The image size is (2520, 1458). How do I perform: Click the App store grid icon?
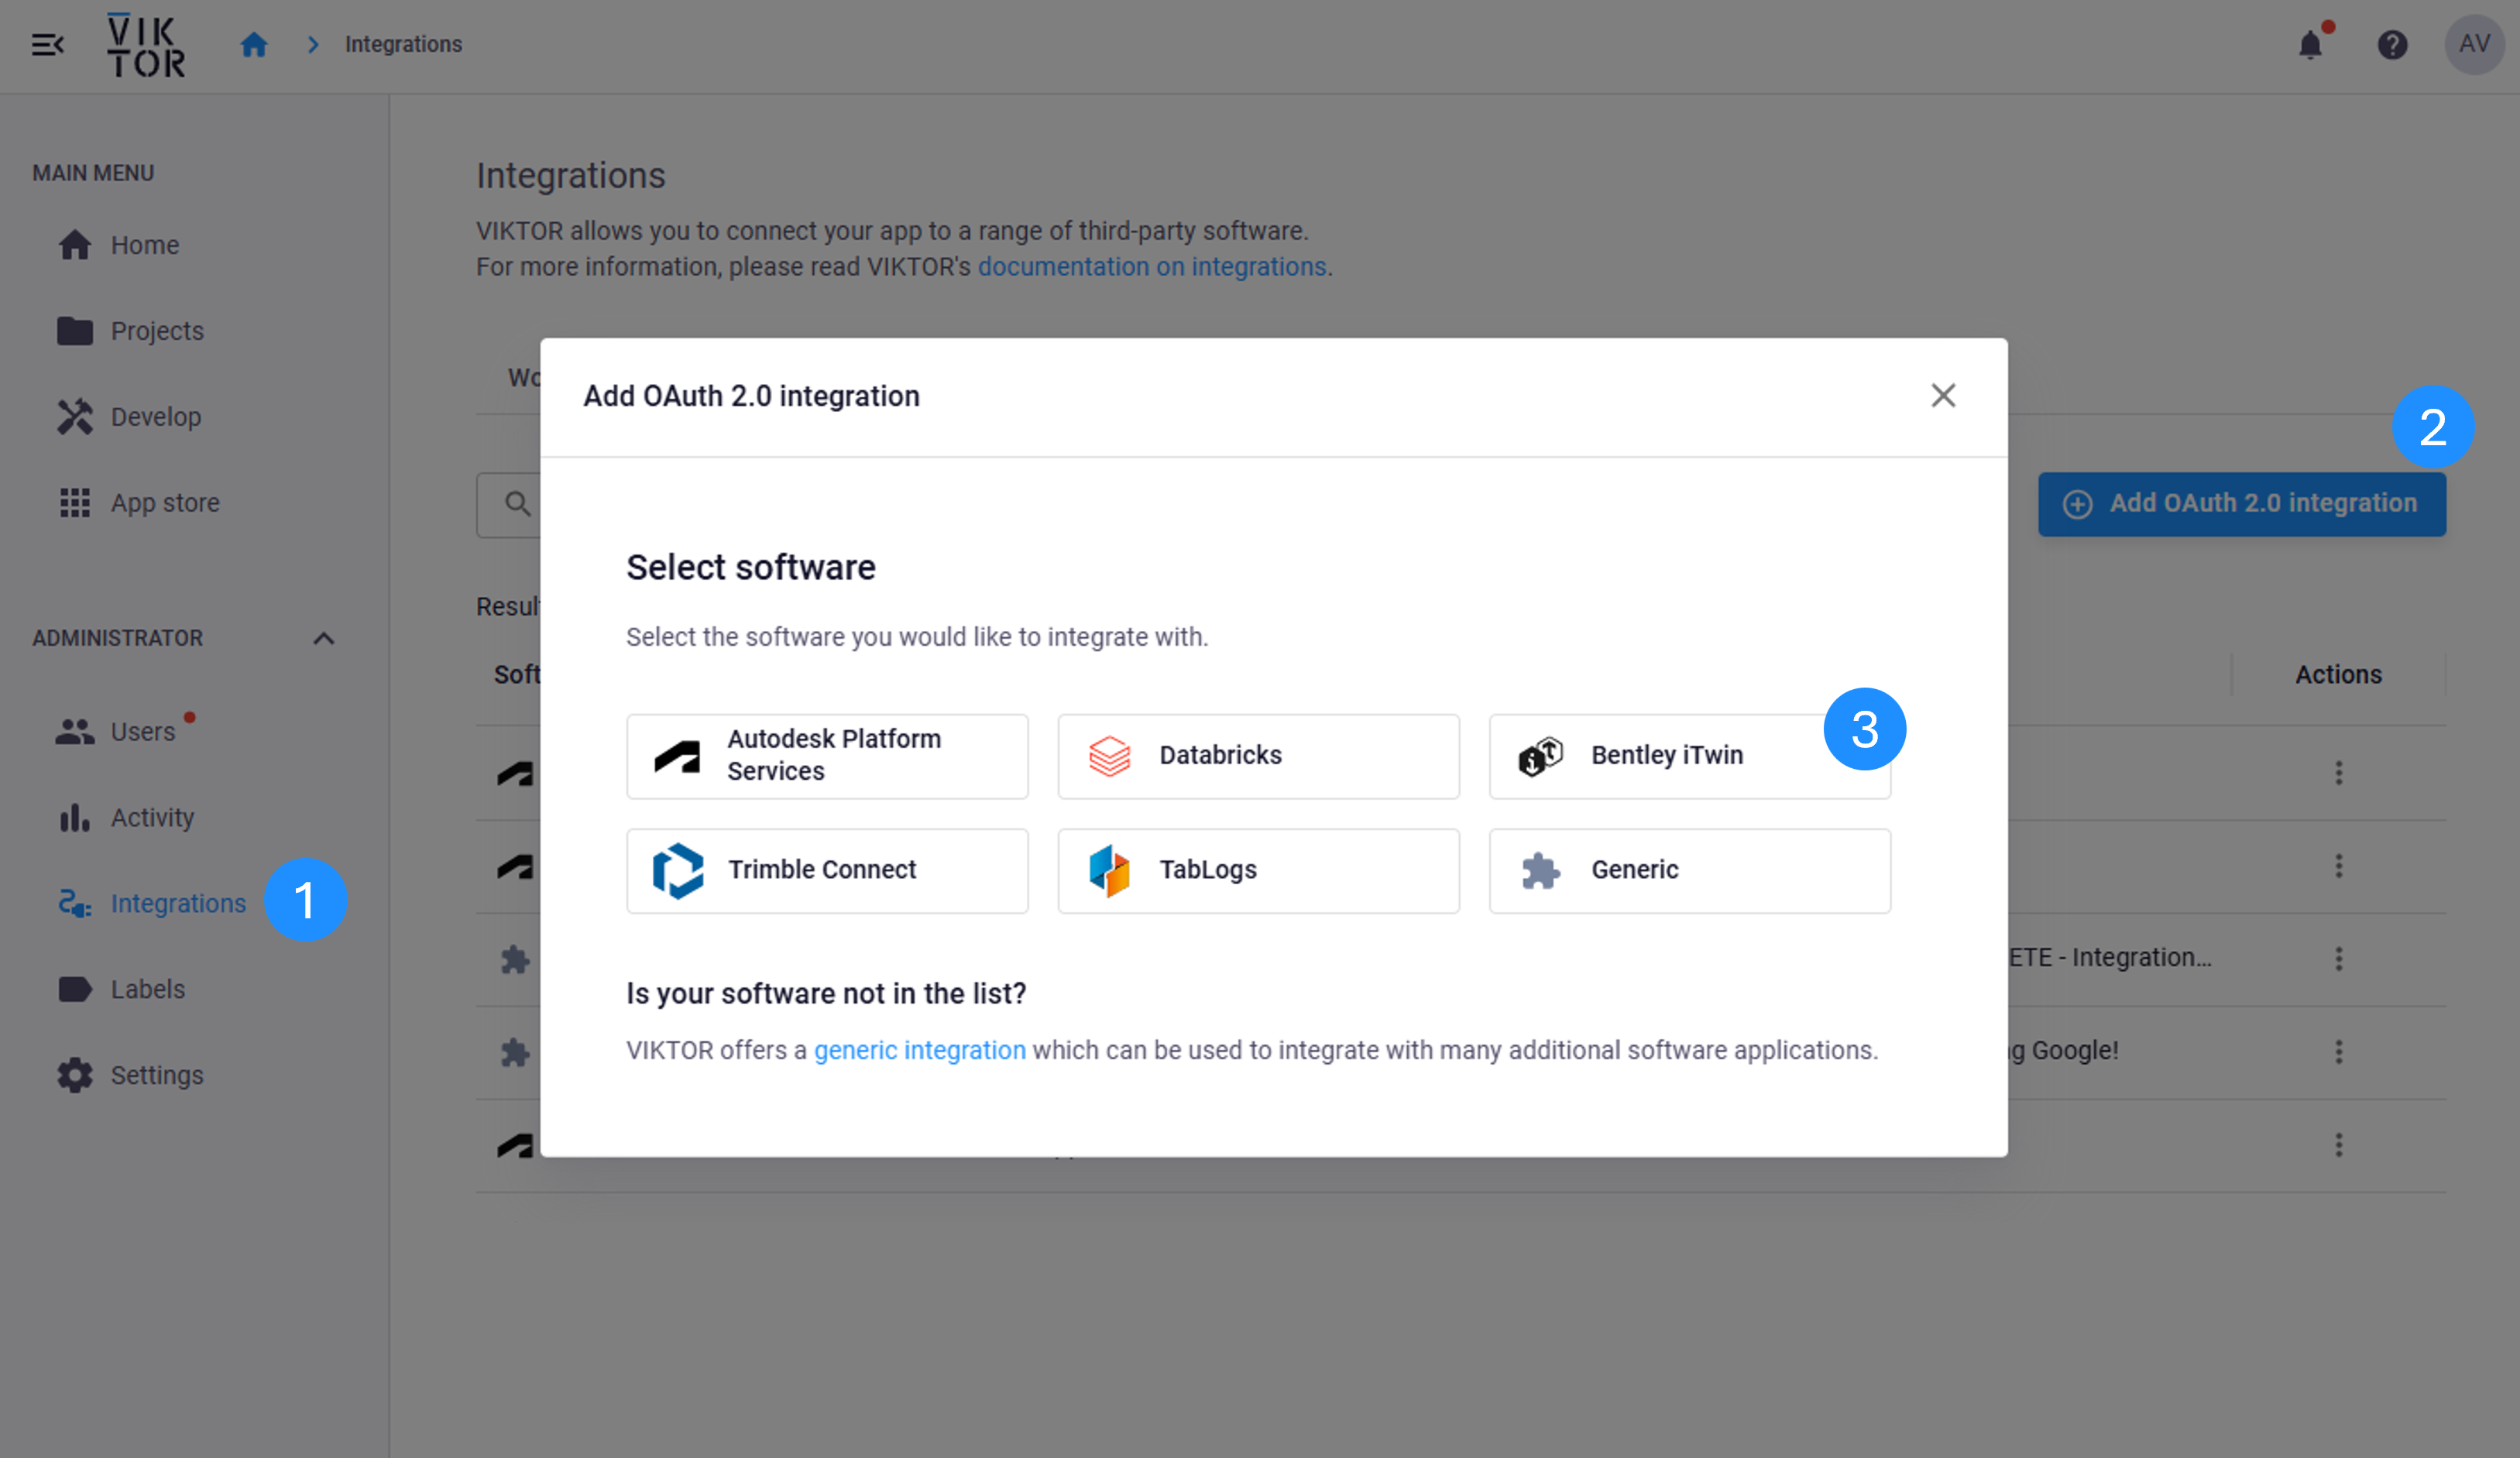click(75, 503)
